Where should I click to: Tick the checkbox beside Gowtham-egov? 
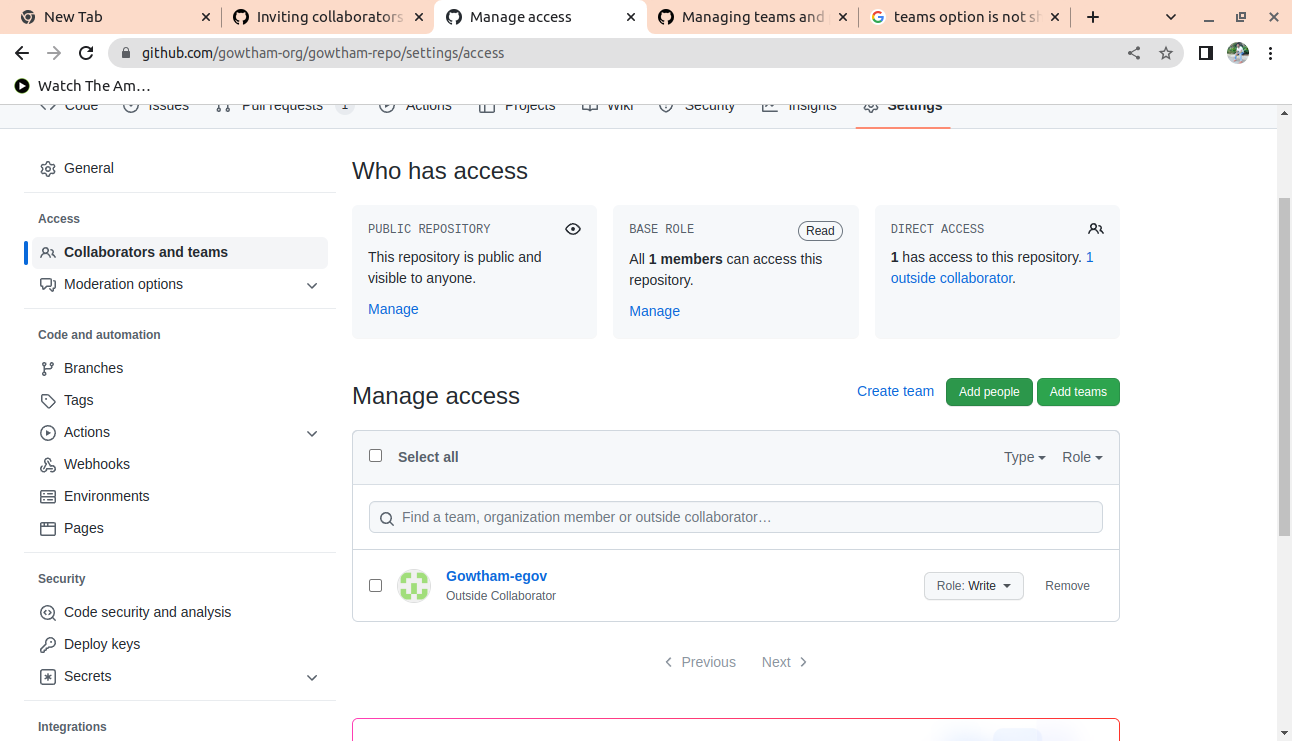[x=376, y=585]
